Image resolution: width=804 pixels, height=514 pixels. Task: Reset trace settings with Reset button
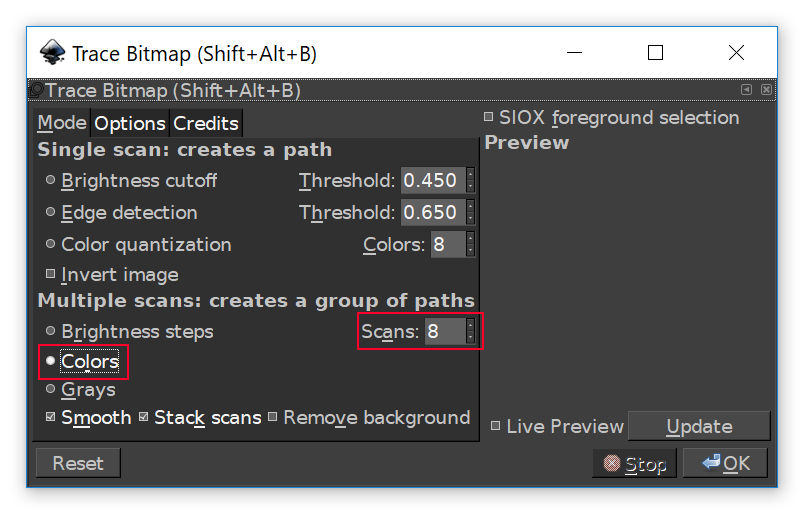tap(78, 463)
